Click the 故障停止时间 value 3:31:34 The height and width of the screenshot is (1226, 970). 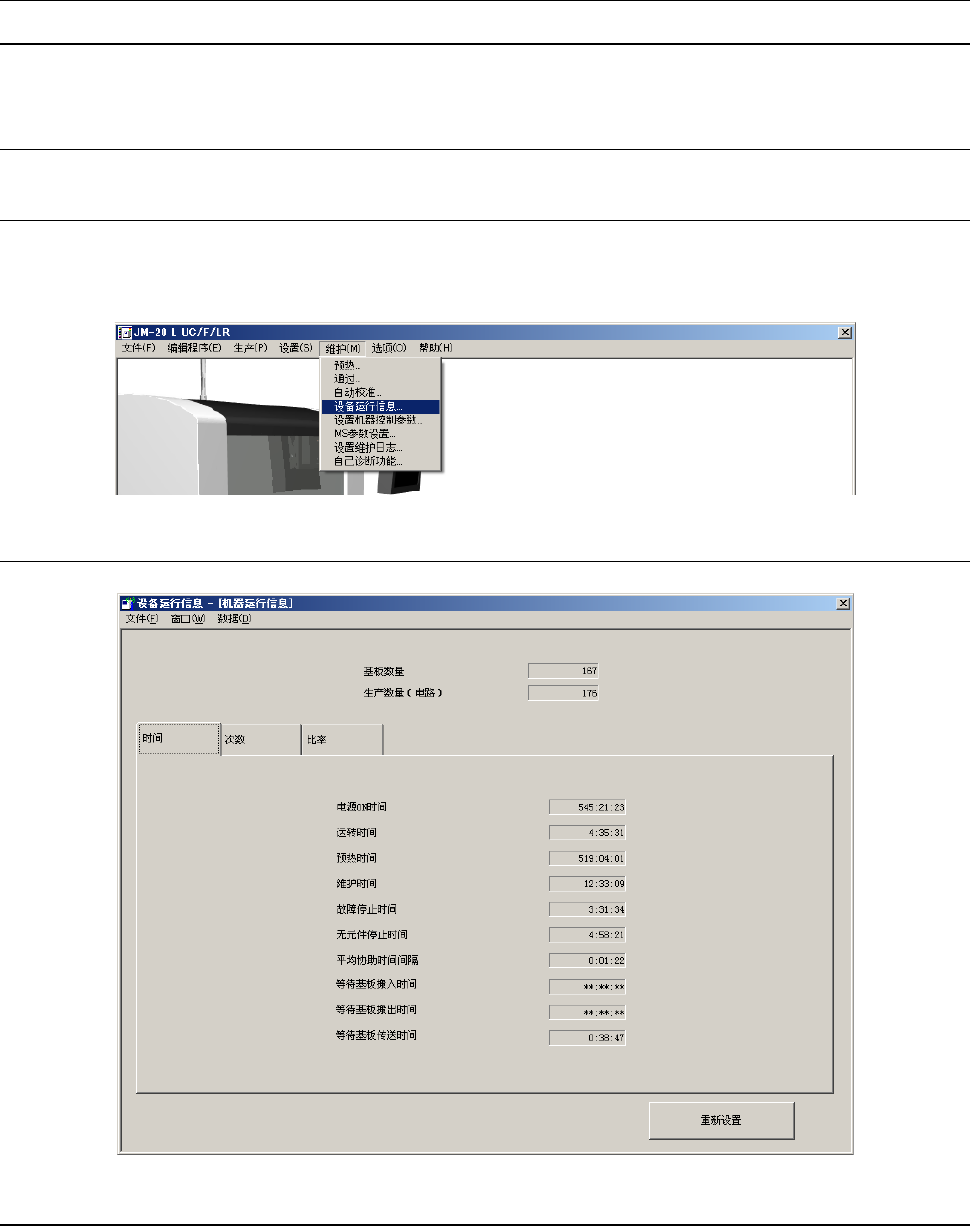click(x=587, y=910)
